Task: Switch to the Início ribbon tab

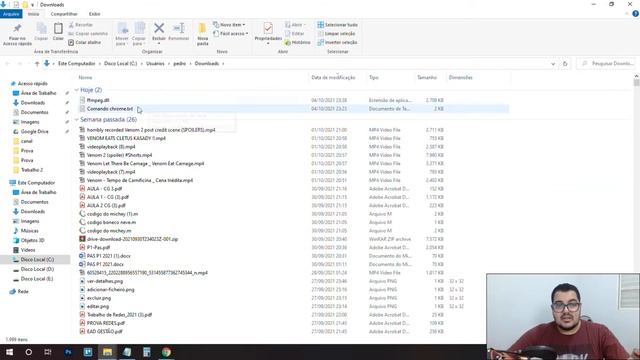Action: pyautogui.click(x=33, y=14)
